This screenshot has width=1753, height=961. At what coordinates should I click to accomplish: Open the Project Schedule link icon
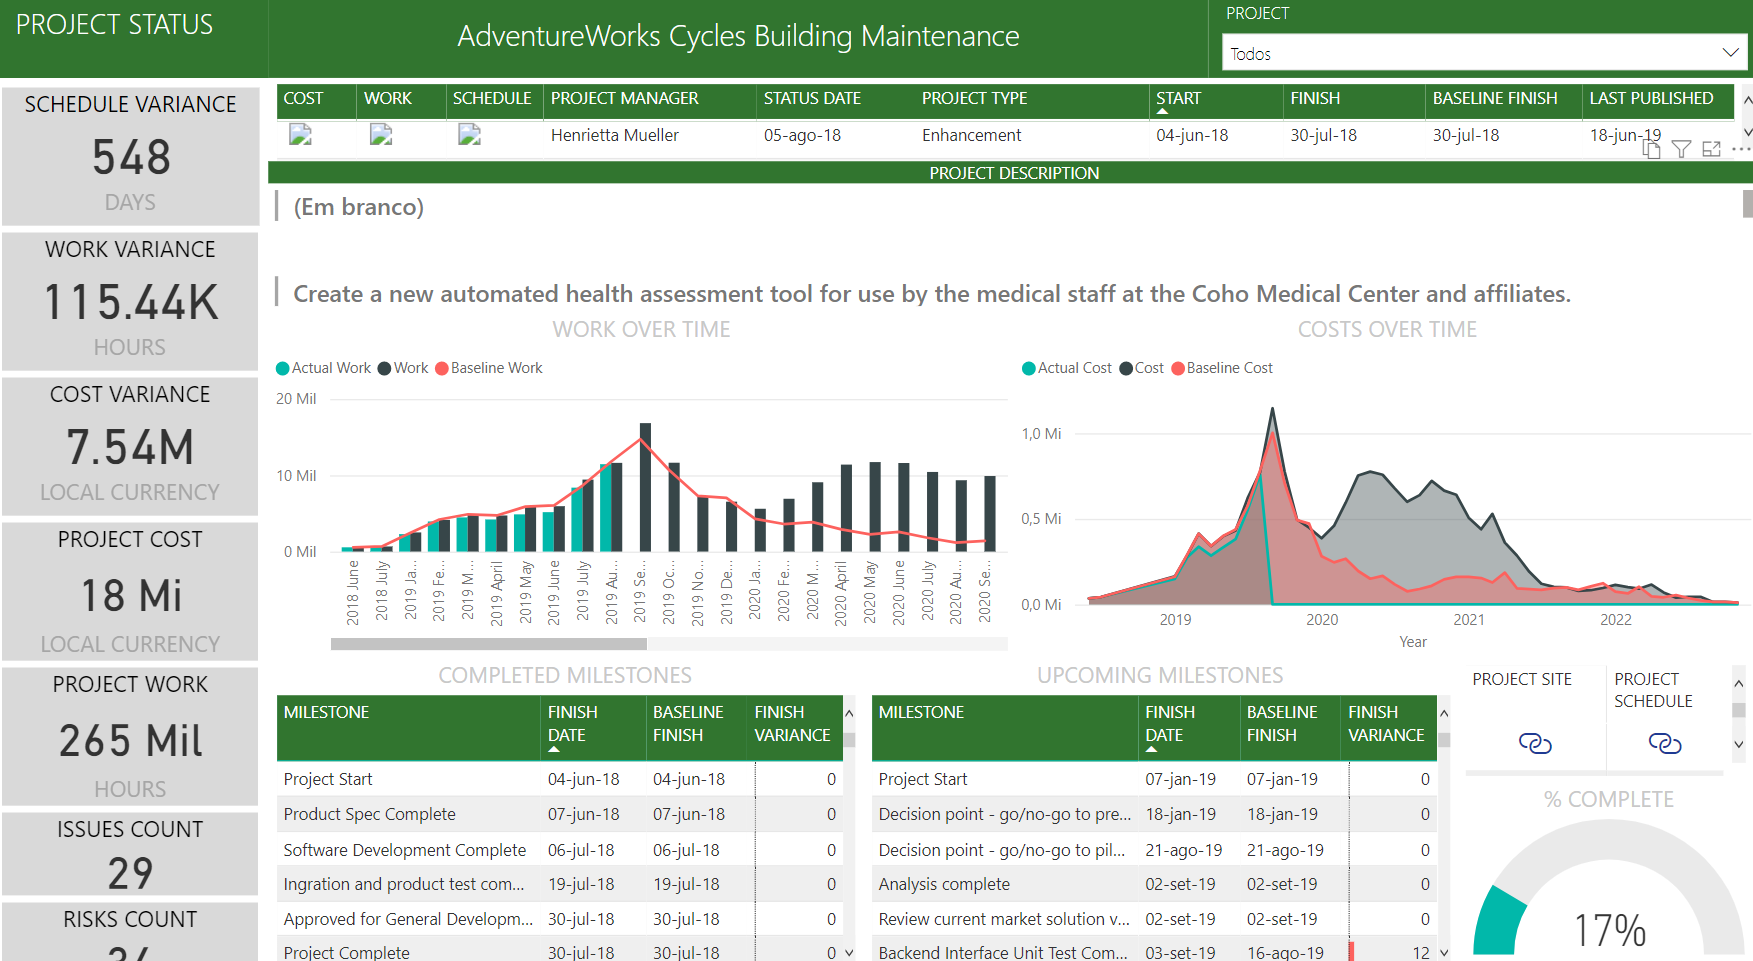(x=1665, y=743)
